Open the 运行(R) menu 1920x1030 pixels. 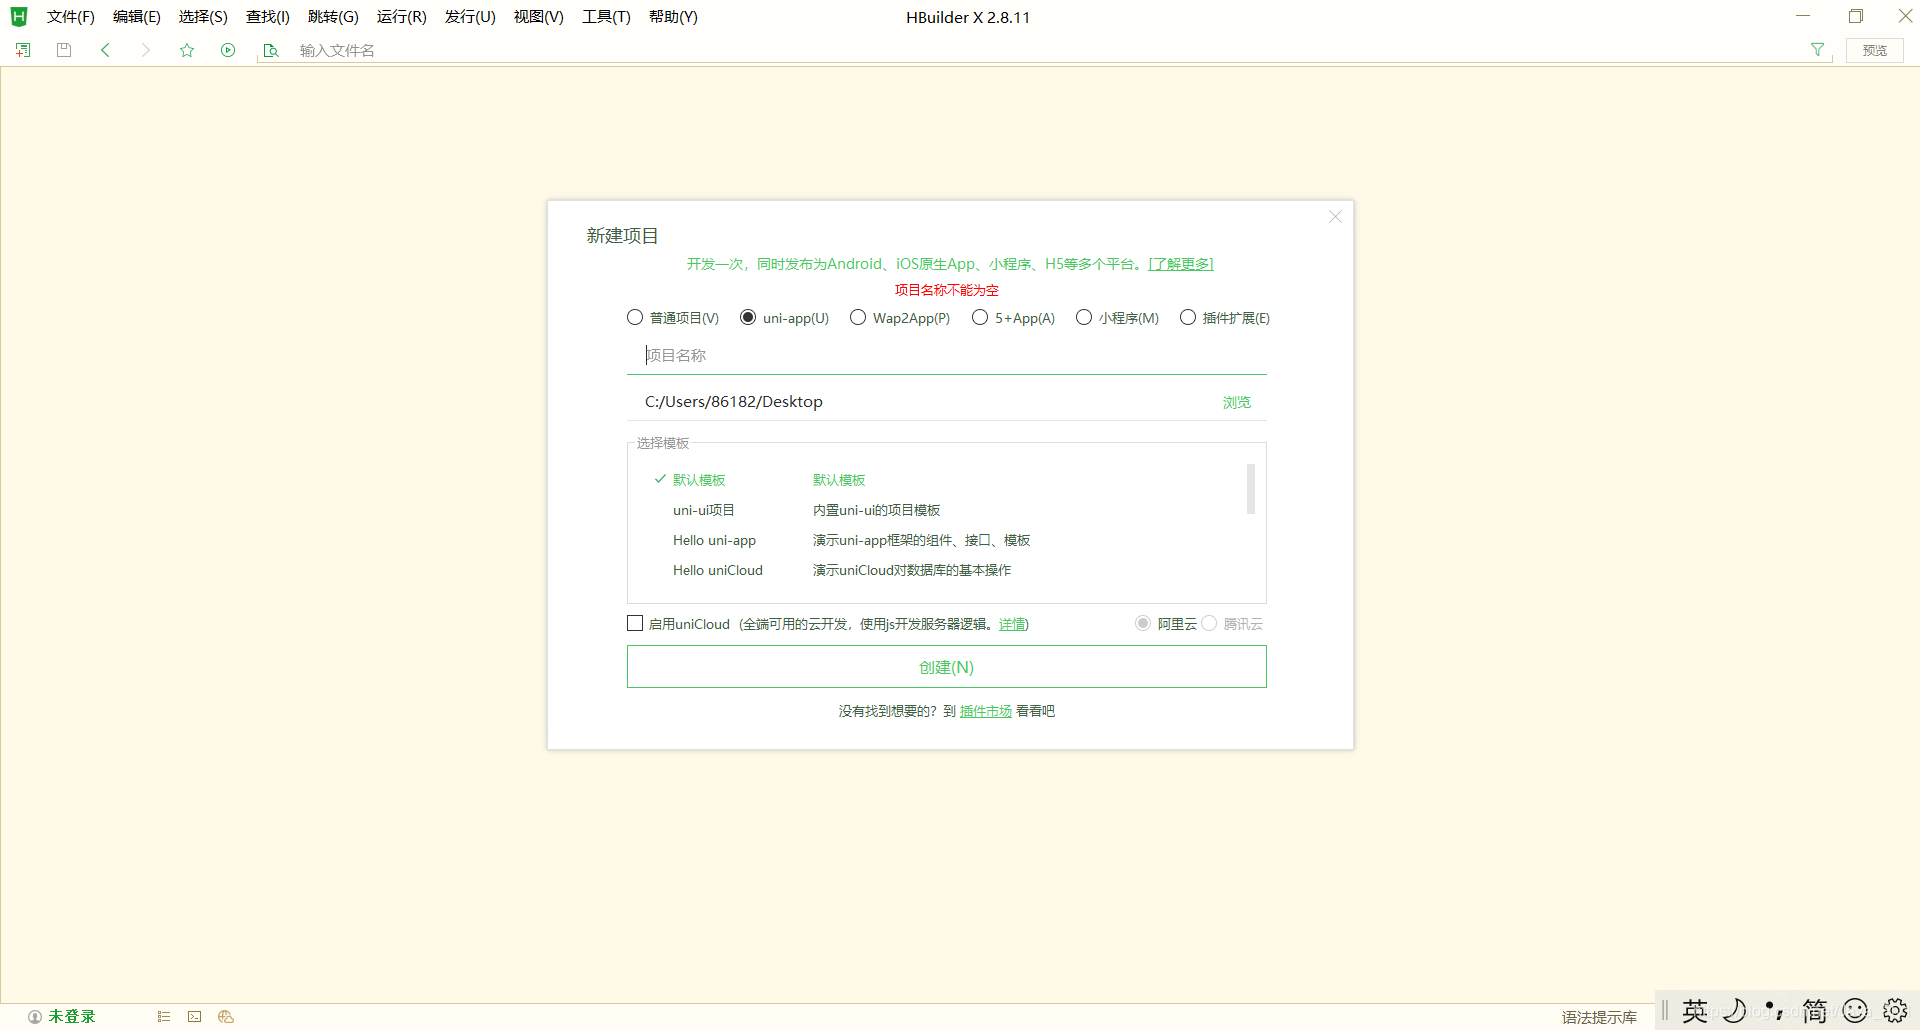tap(400, 16)
